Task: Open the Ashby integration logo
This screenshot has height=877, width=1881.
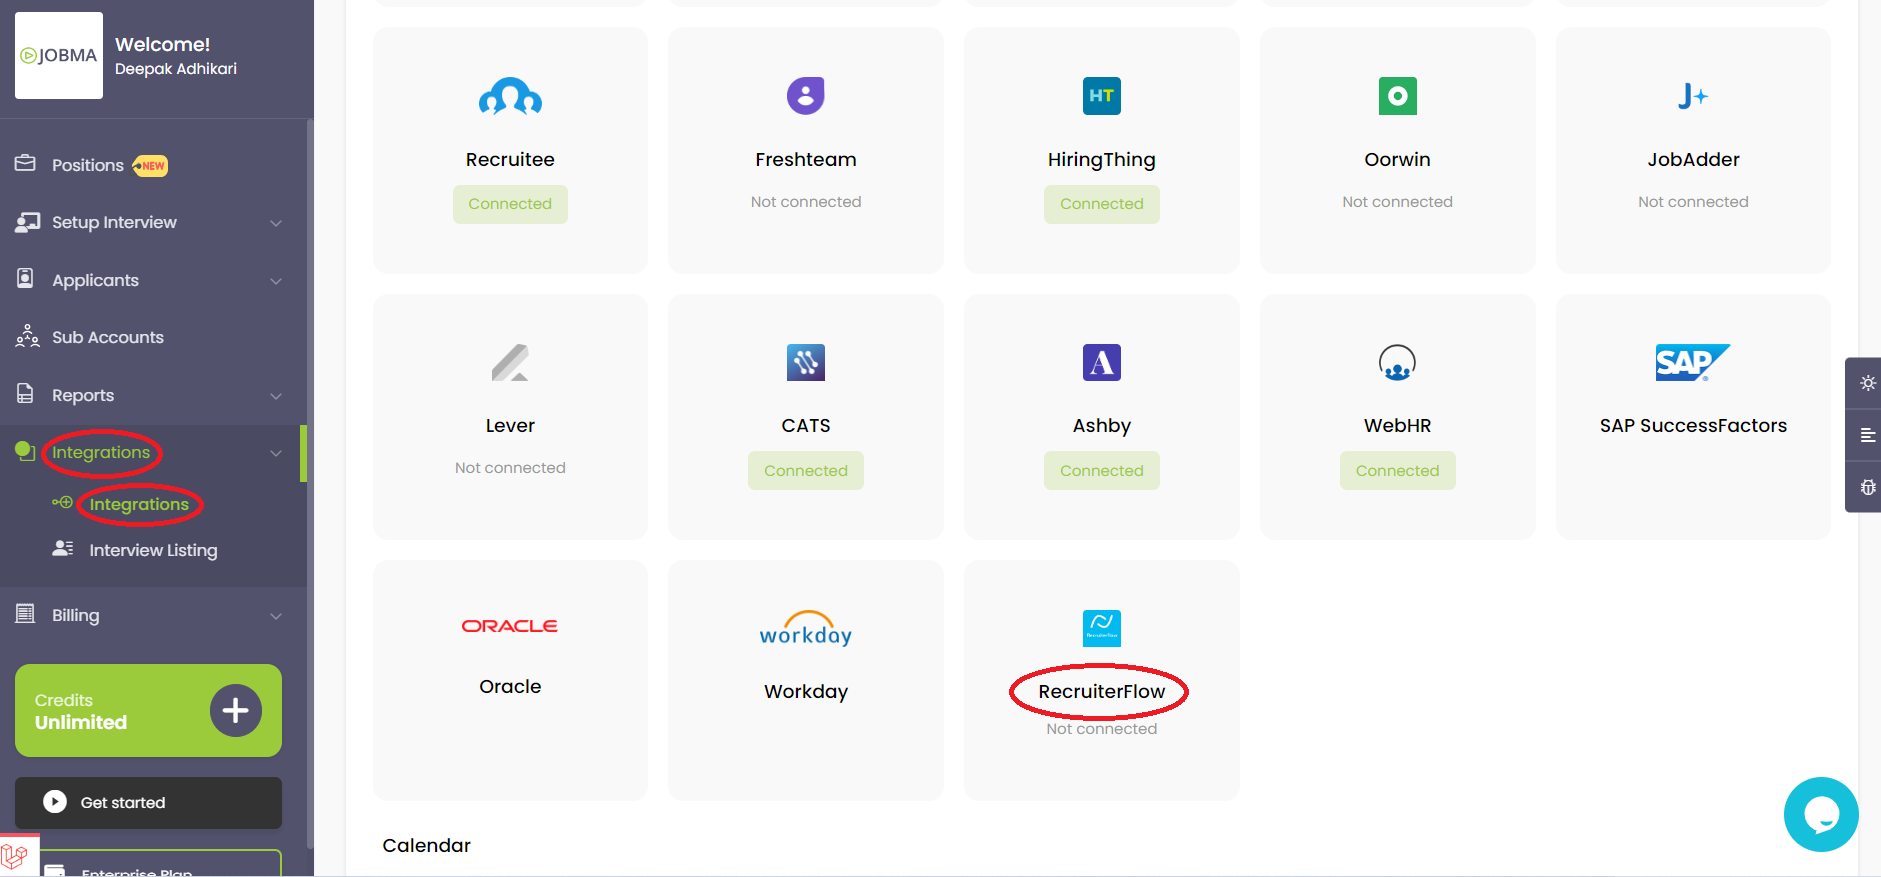Action: [x=1102, y=362]
